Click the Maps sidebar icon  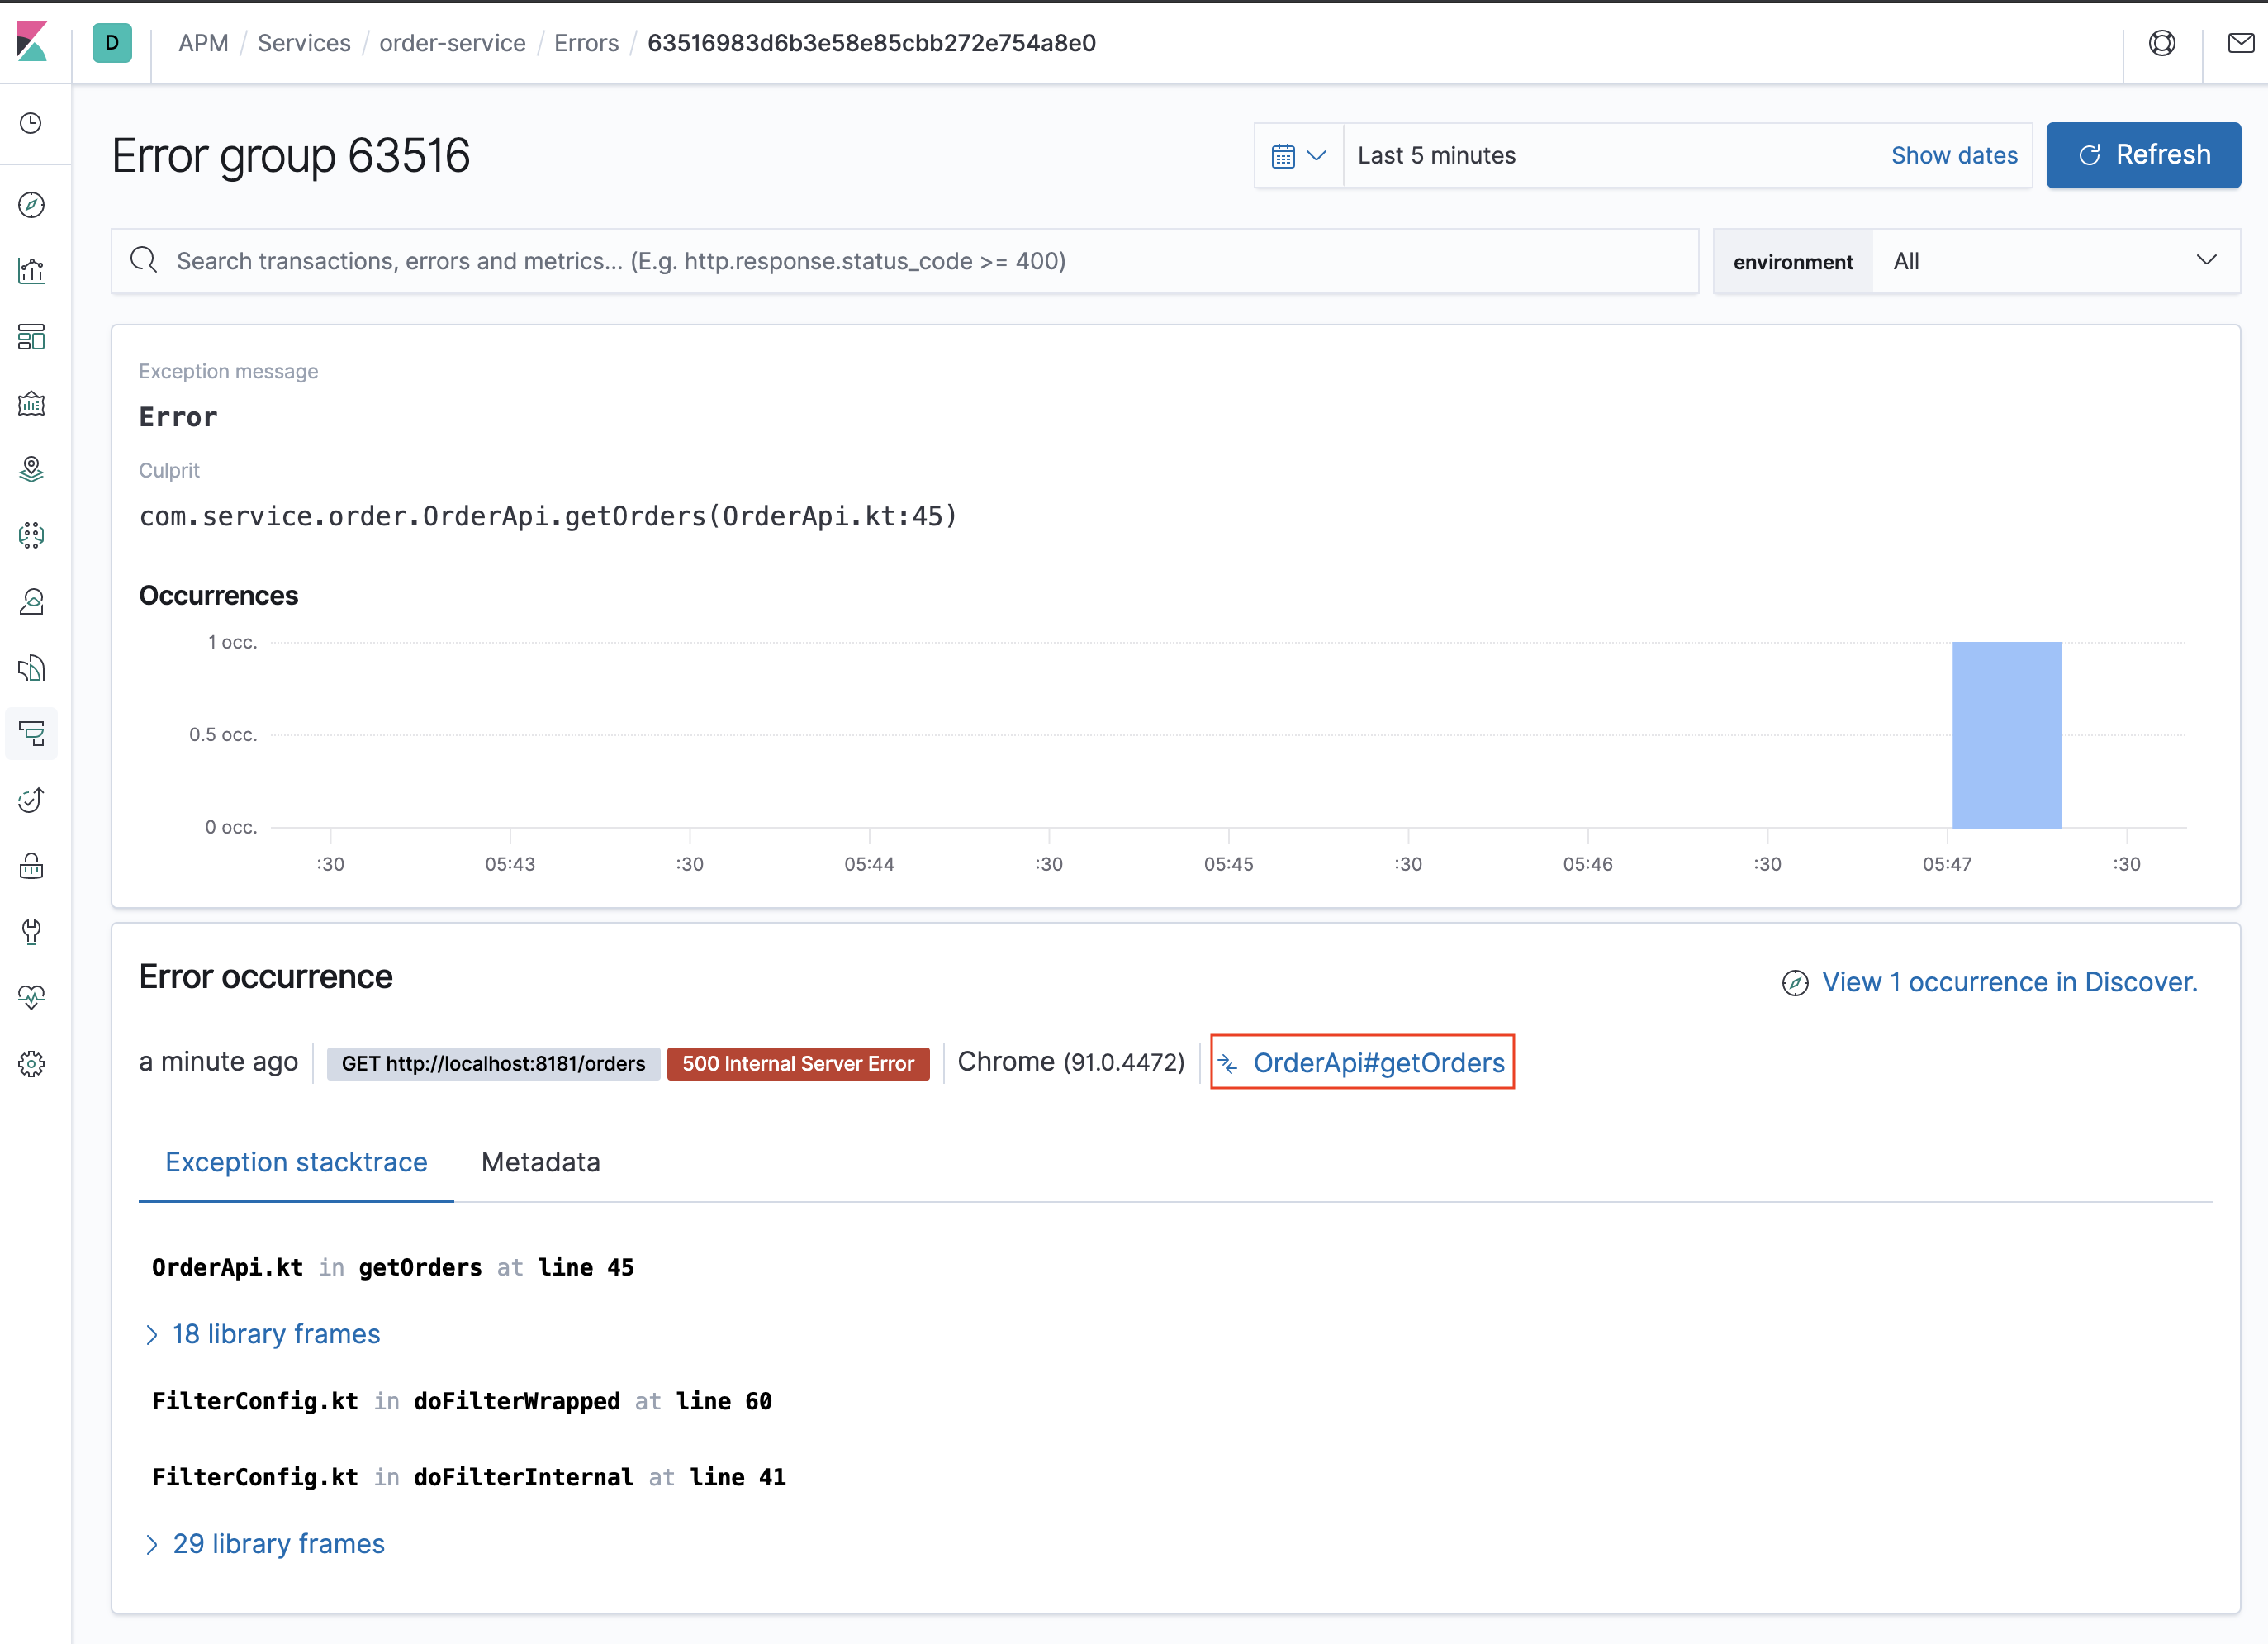pyautogui.click(x=32, y=469)
